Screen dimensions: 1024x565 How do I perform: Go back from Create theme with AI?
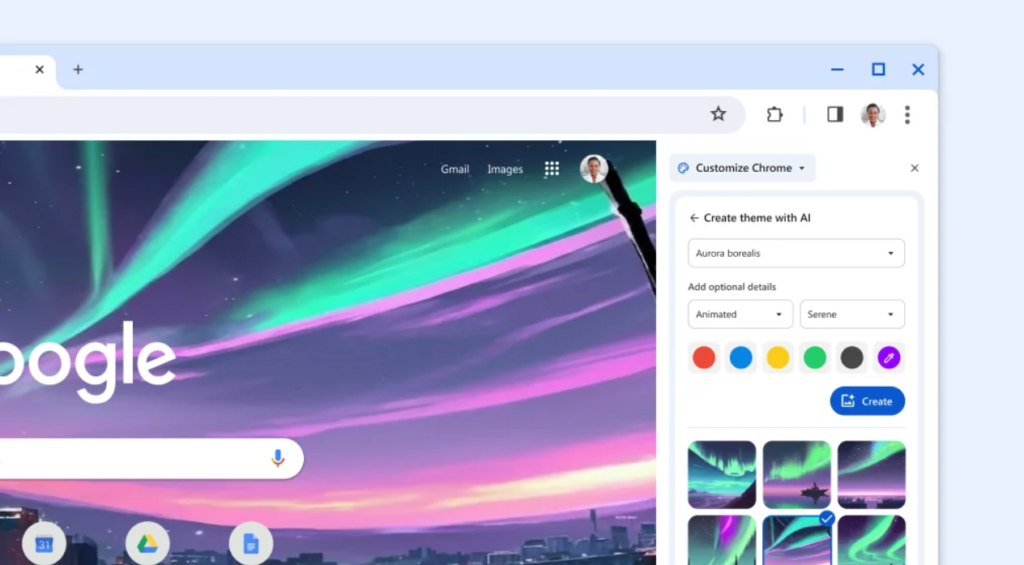click(694, 218)
